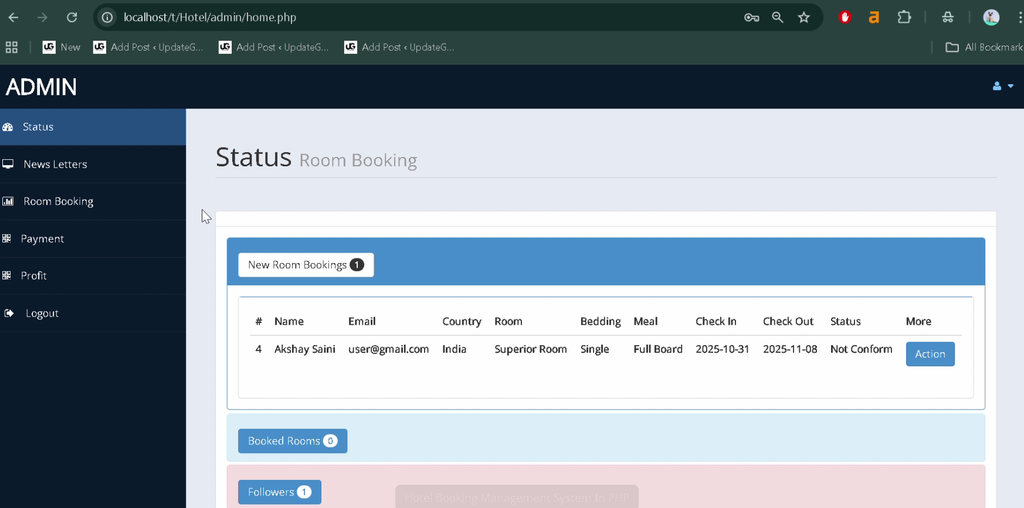Click the Name column header
The width and height of the screenshot is (1024, 508).
pyautogui.click(x=289, y=321)
